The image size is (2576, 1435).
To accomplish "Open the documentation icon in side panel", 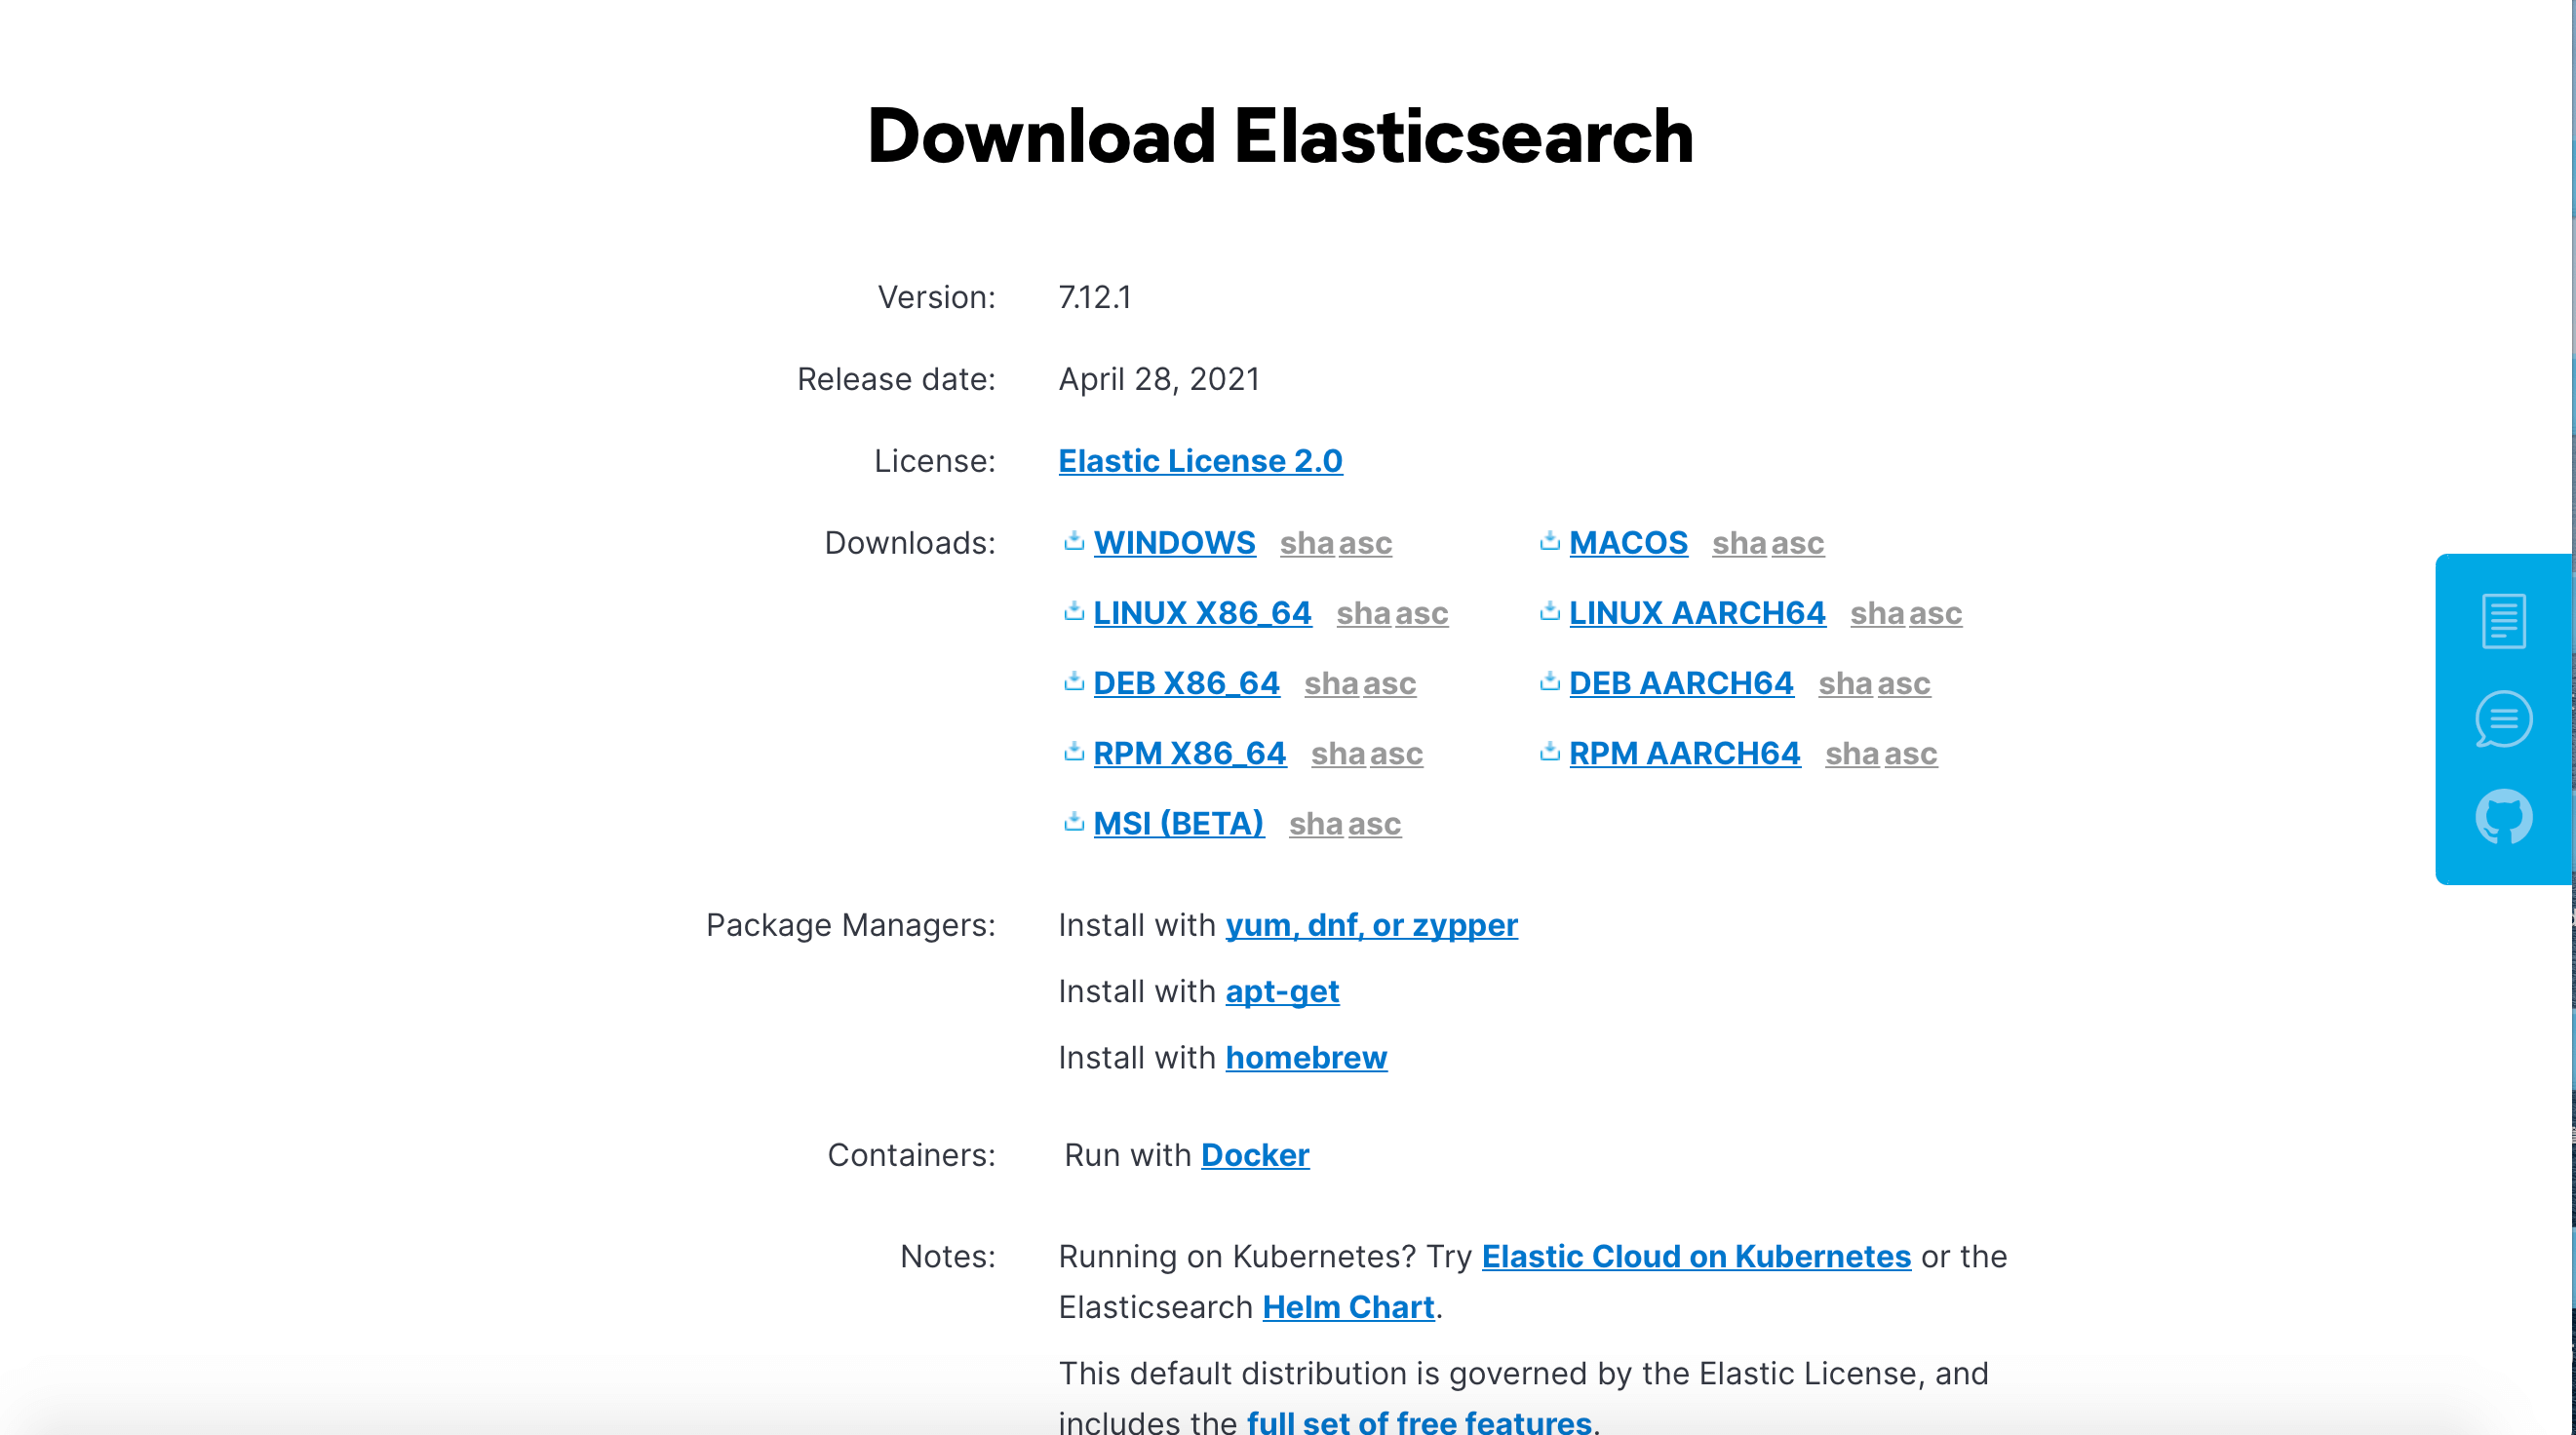I will [x=2503, y=621].
